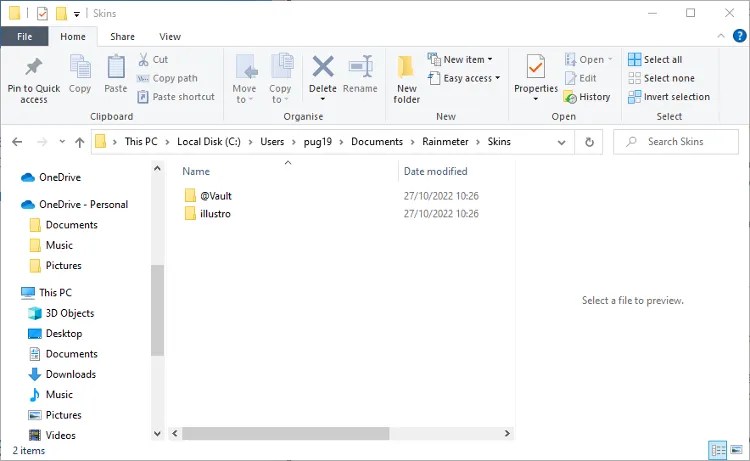This screenshot has width=750, height=461.
Task: Switch to Details view icon
Action: click(717, 450)
